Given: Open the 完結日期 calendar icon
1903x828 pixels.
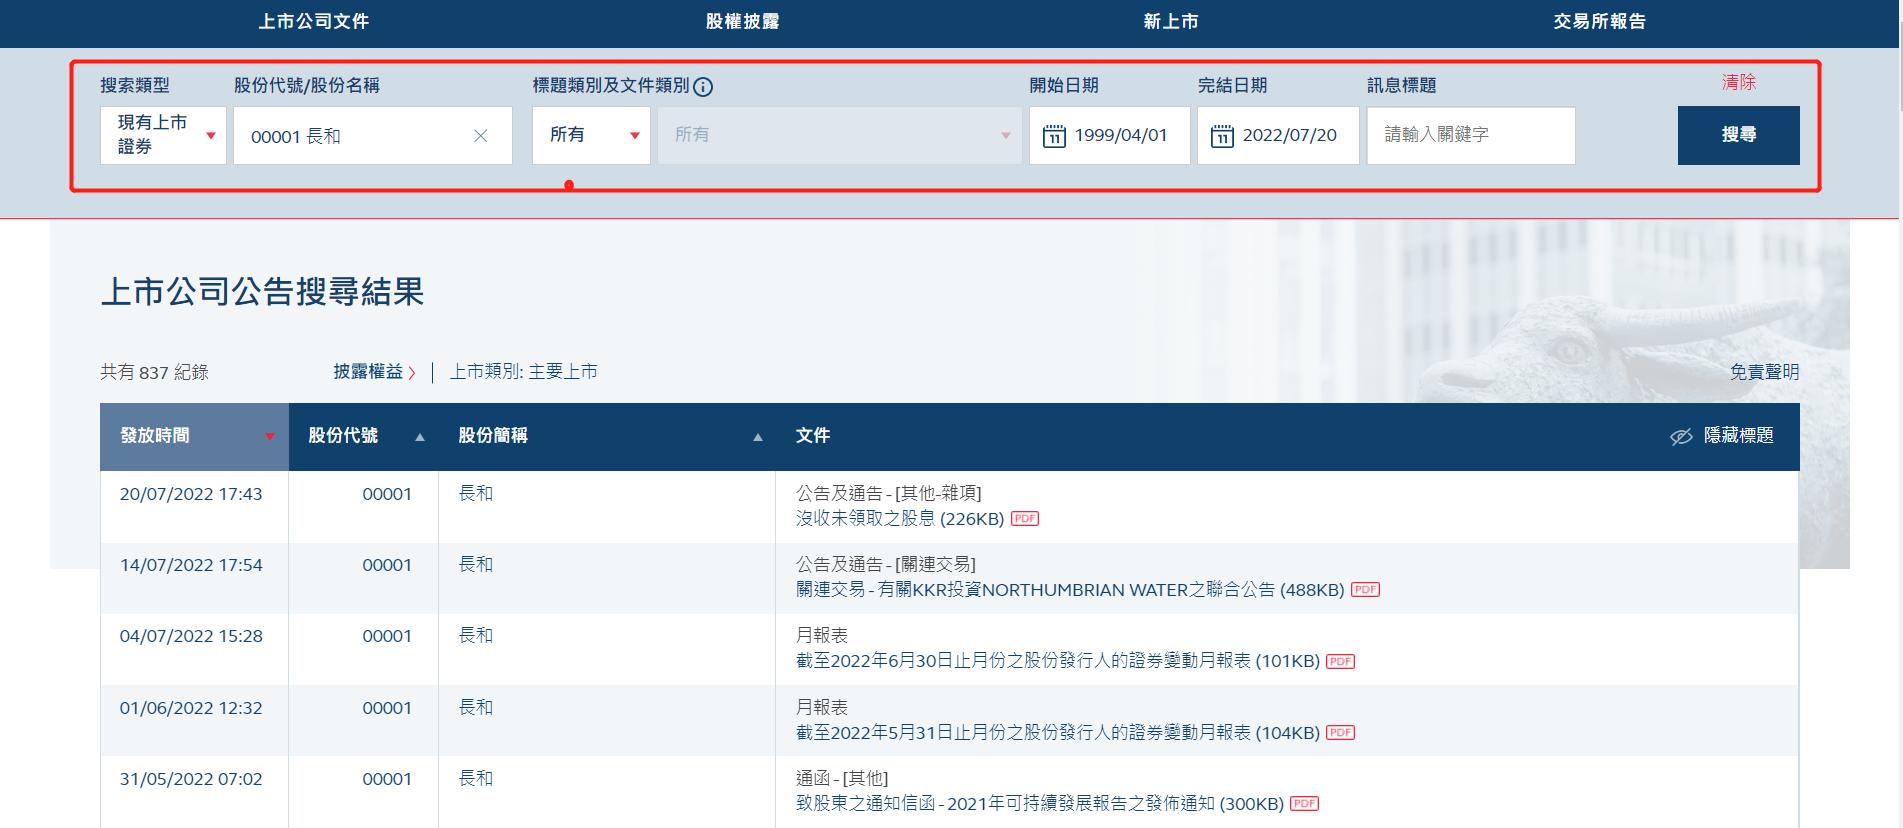Looking at the screenshot, I should pyautogui.click(x=1222, y=136).
